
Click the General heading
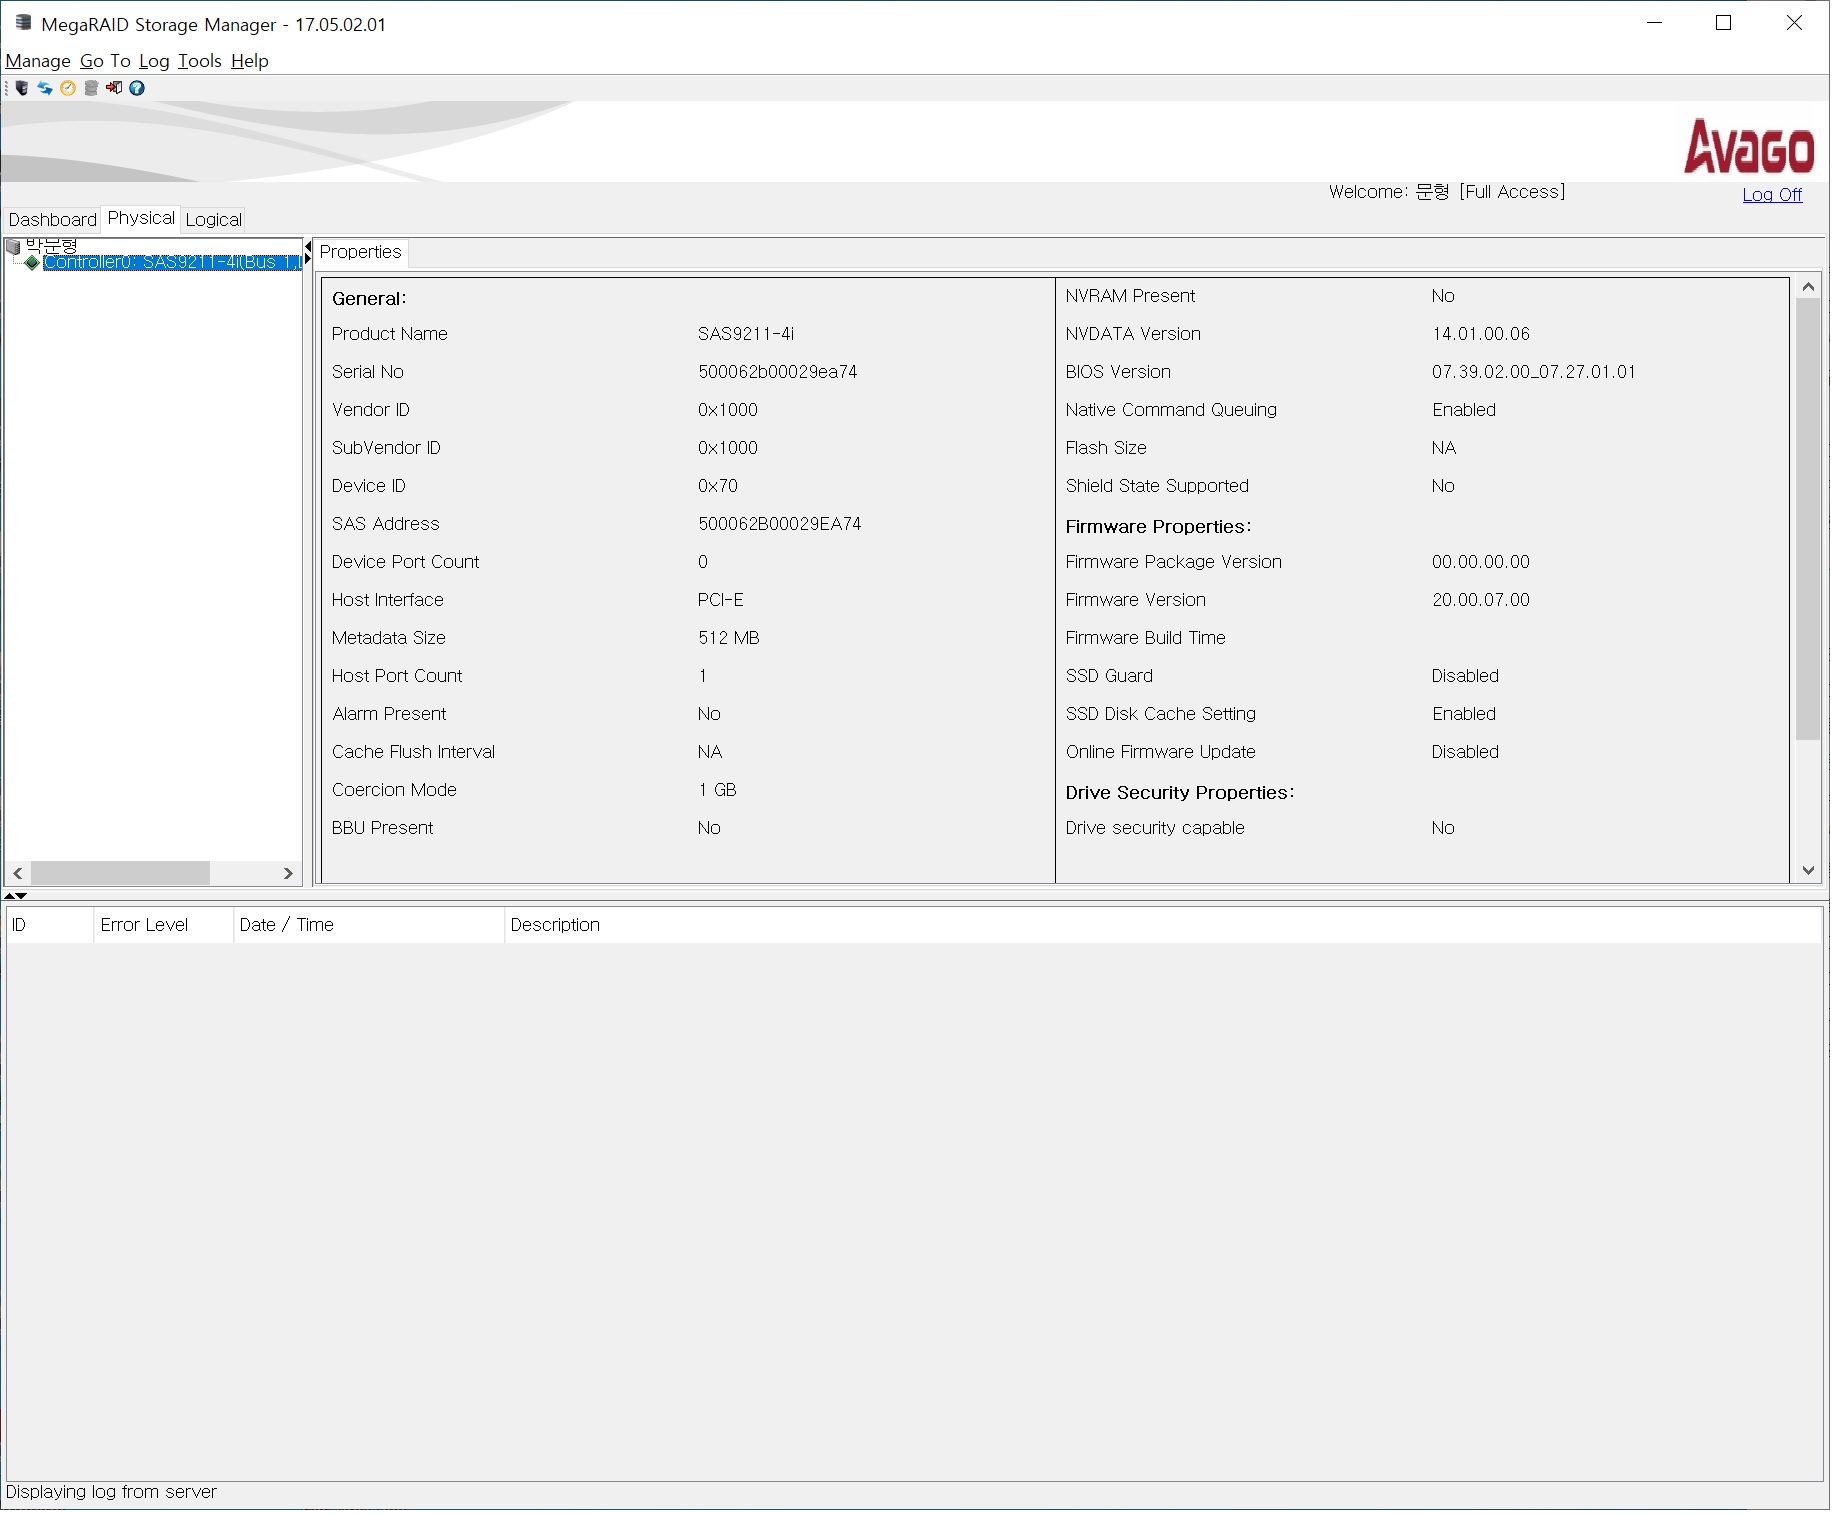[x=369, y=299]
